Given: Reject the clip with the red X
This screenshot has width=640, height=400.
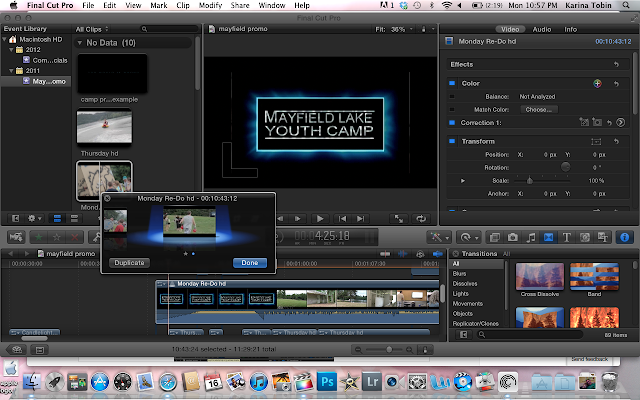Looking at the screenshot, I should [x=75, y=237].
